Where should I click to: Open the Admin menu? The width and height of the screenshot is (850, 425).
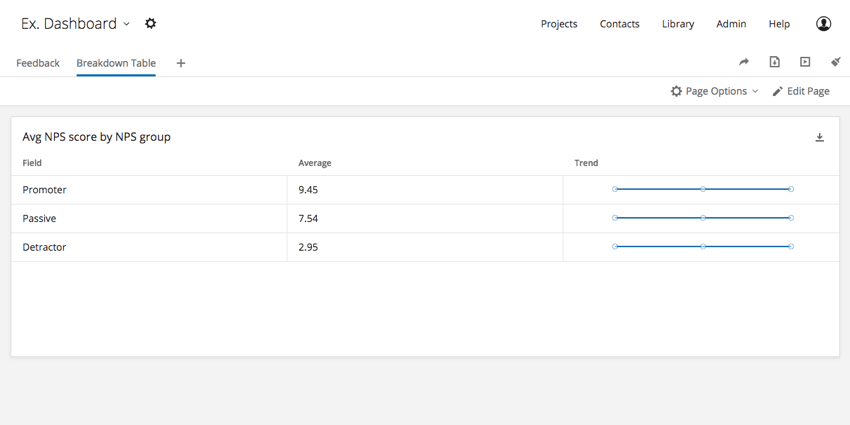[731, 24]
